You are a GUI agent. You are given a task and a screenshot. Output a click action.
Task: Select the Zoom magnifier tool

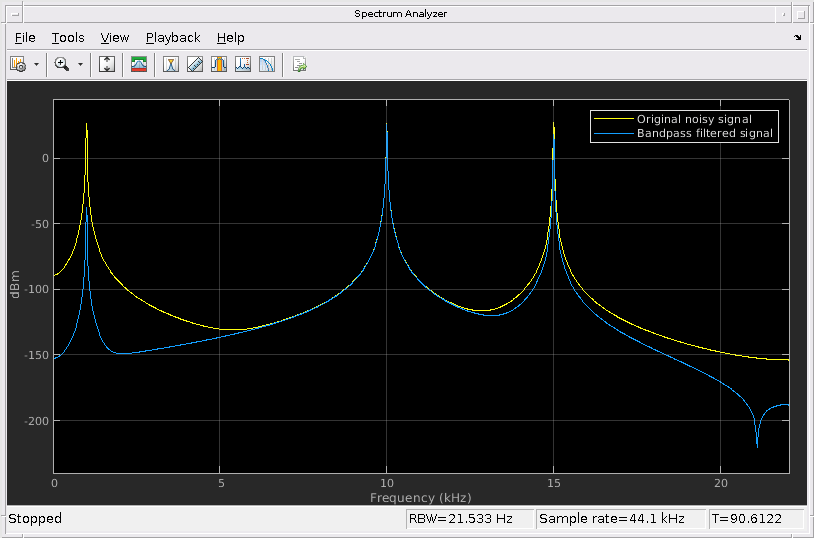coord(62,65)
